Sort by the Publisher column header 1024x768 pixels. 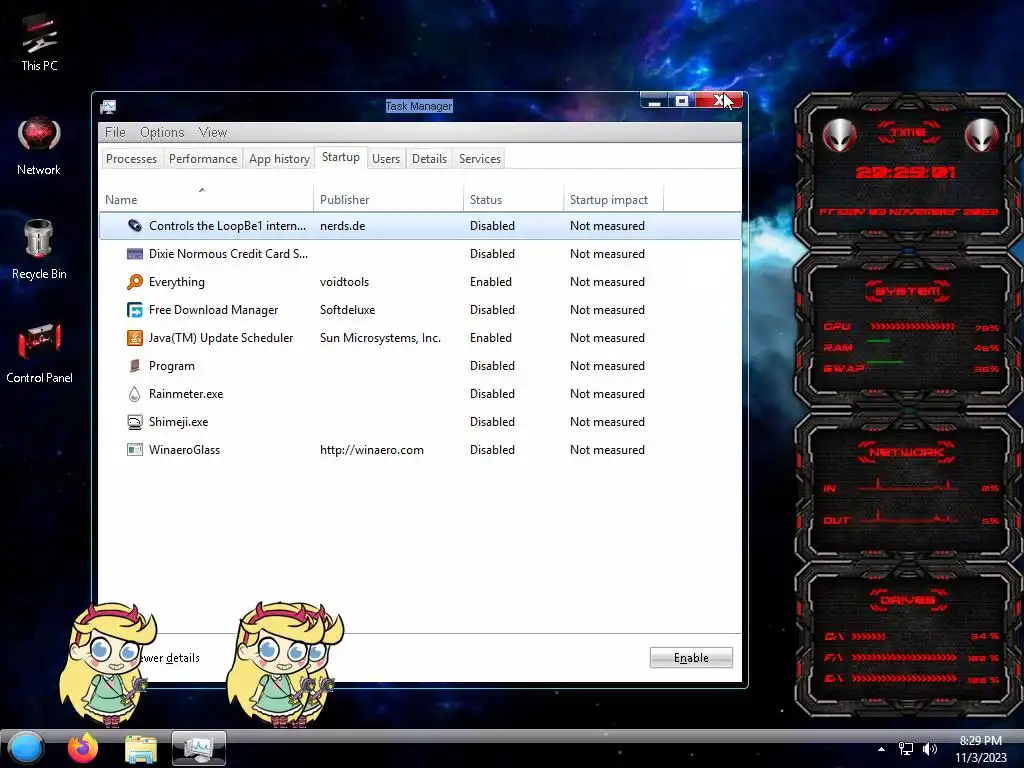(389, 200)
